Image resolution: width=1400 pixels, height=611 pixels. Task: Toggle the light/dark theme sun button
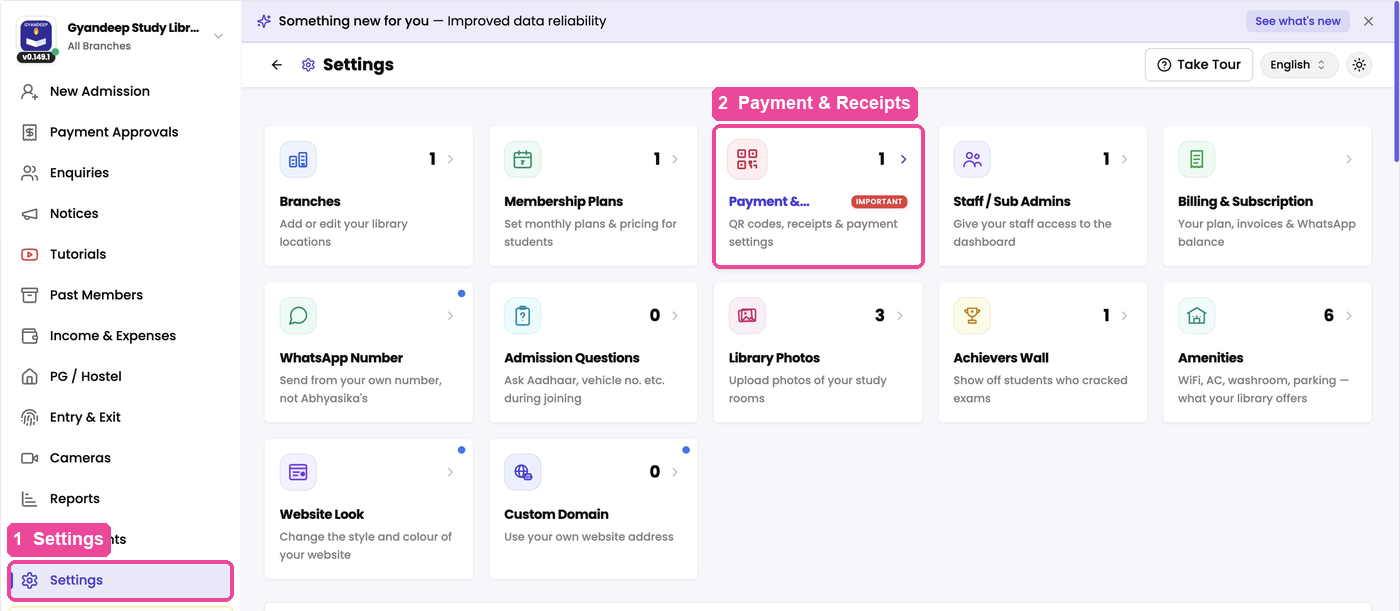[1359, 65]
